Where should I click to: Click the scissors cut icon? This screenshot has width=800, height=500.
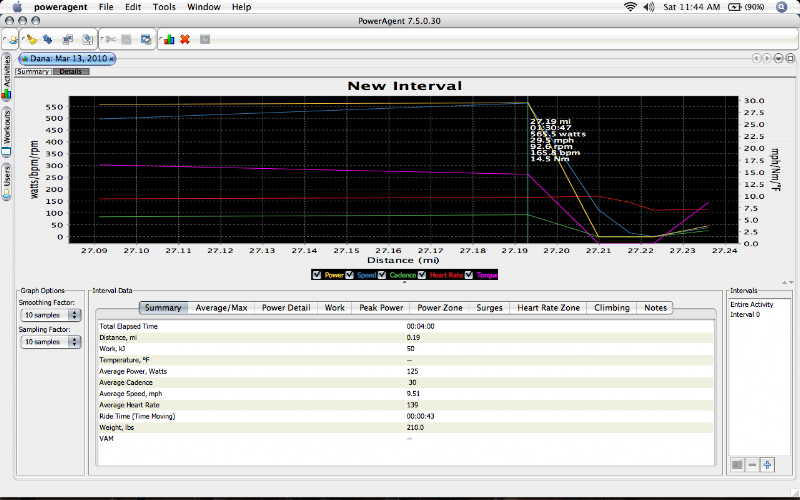pyautogui.click(x=110, y=39)
